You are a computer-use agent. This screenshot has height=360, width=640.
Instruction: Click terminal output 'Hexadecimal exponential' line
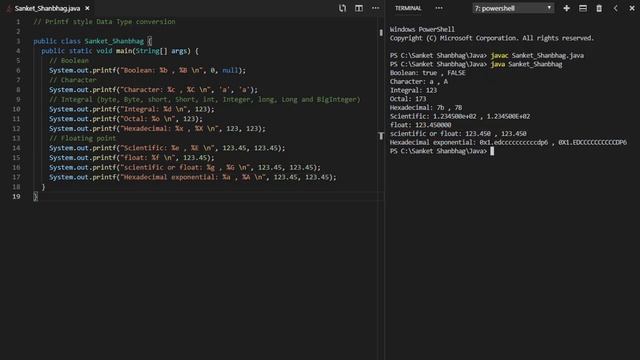coord(508,142)
